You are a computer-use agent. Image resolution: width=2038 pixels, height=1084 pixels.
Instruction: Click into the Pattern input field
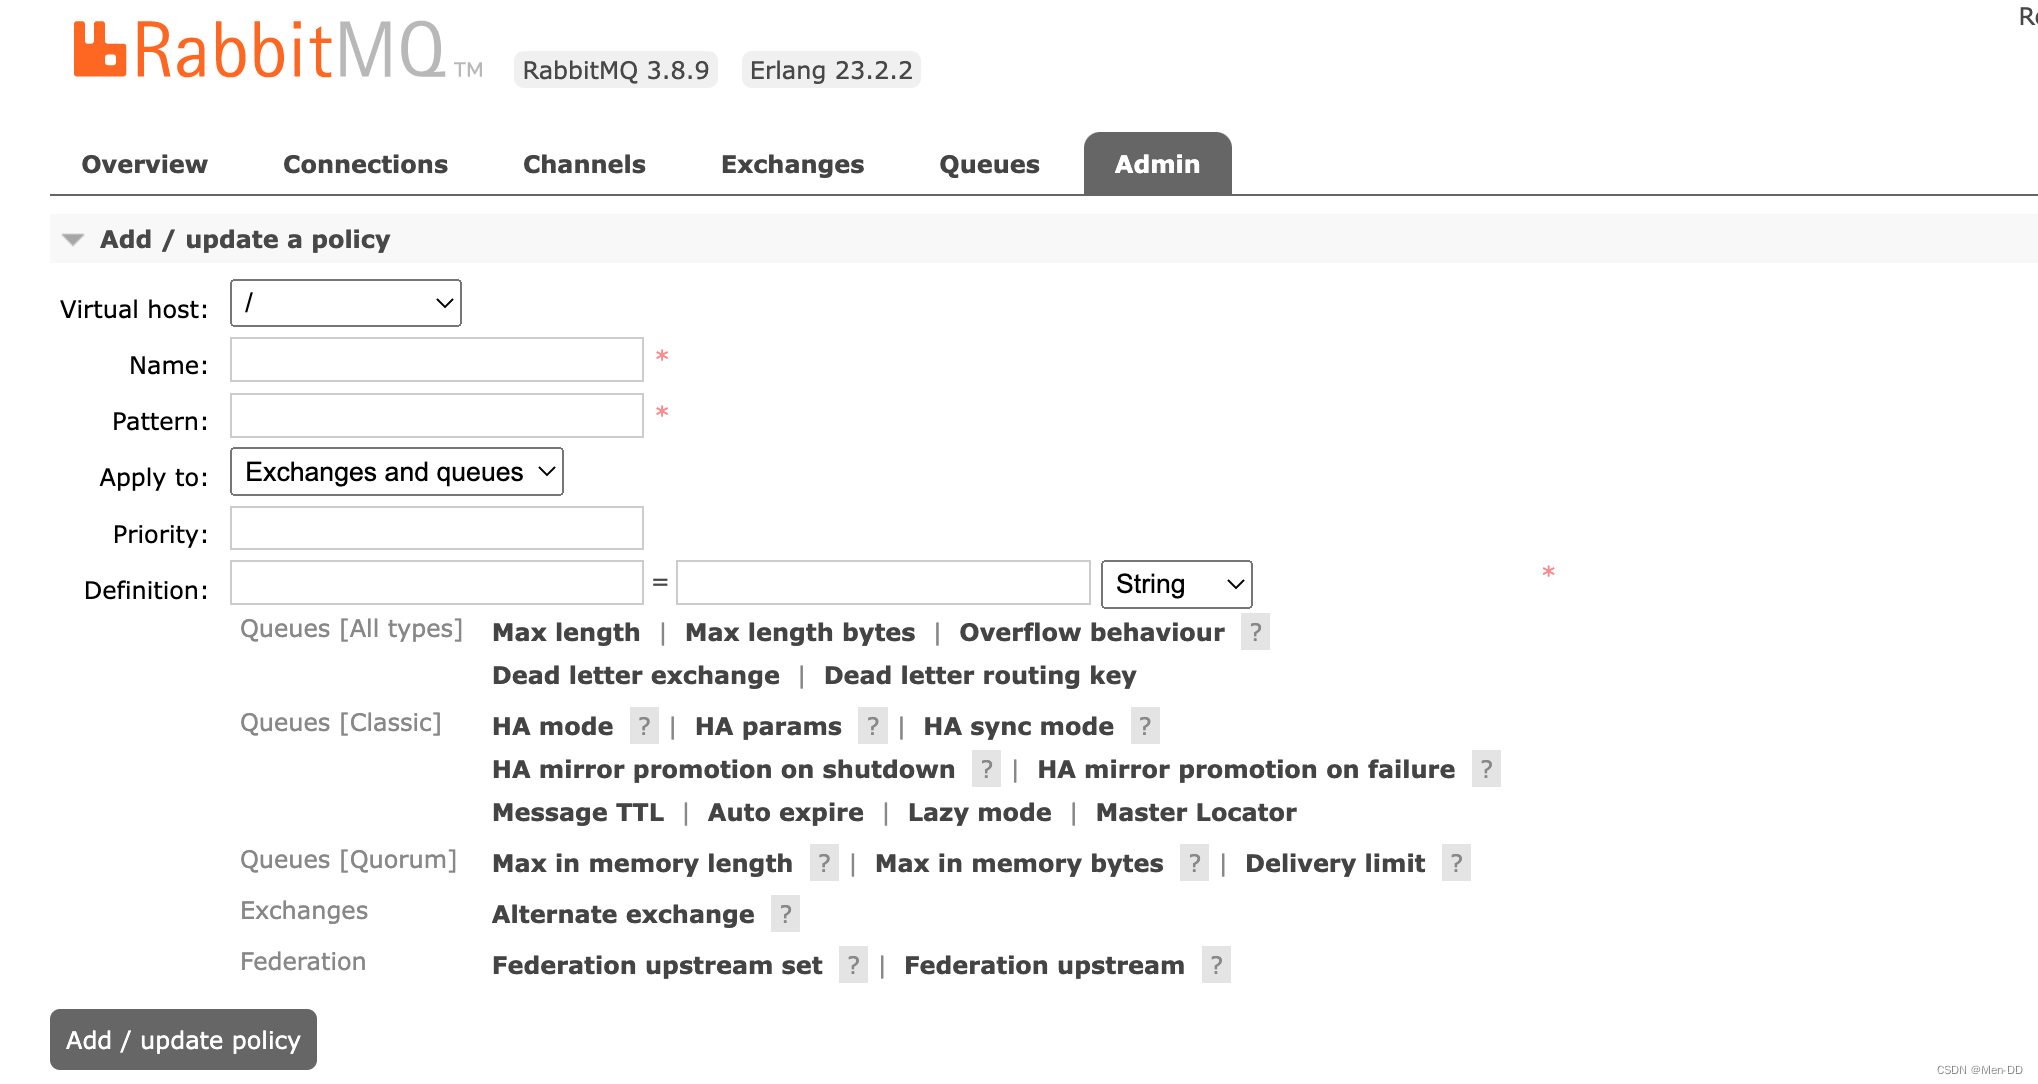[x=436, y=414]
